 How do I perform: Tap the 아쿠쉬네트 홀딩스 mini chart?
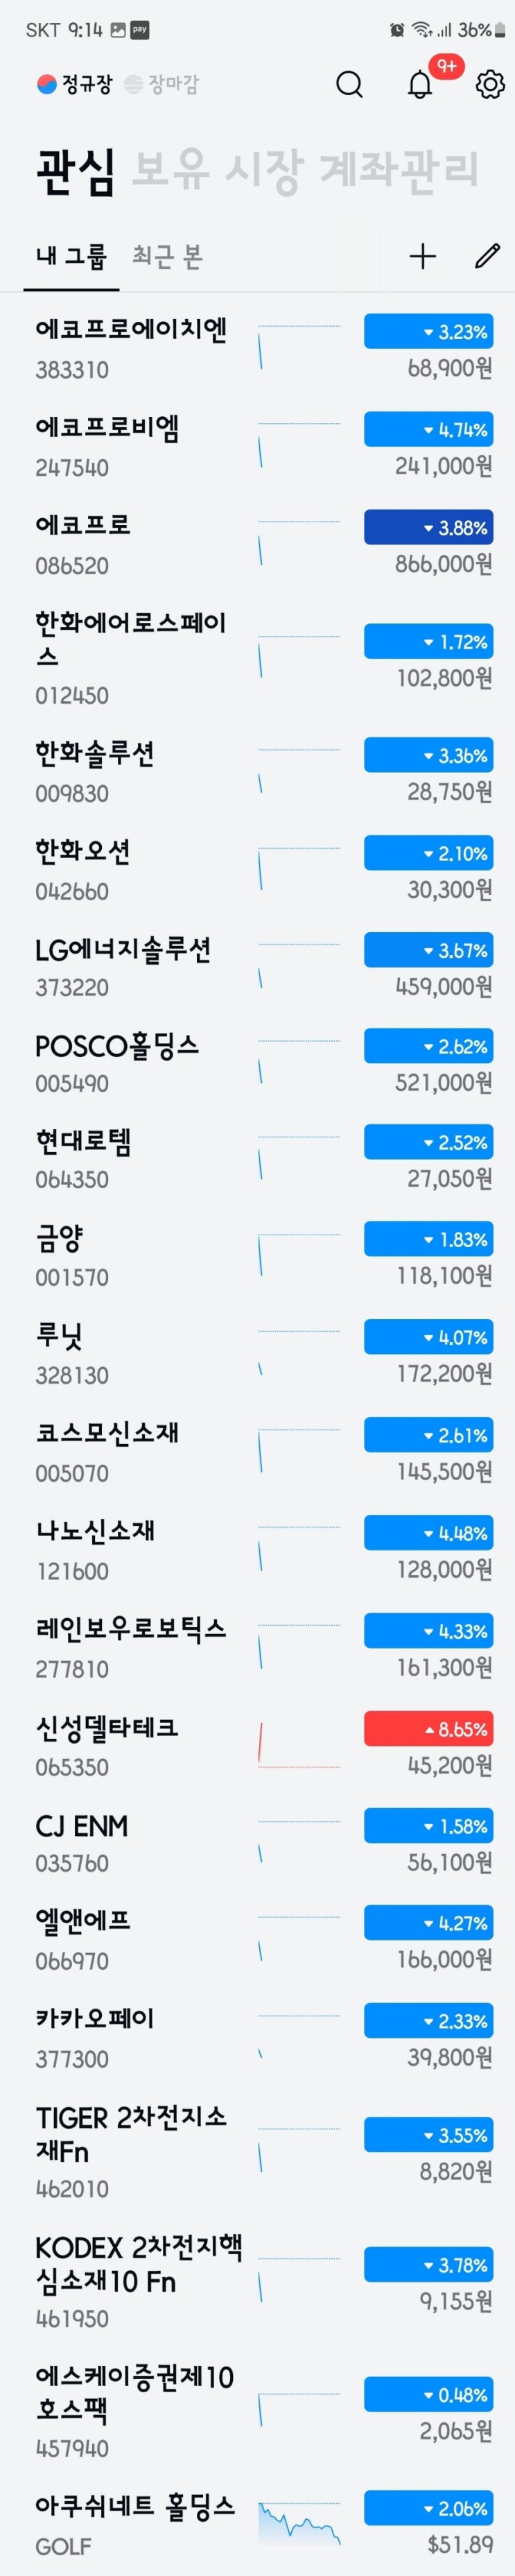(x=299, y=2523)
